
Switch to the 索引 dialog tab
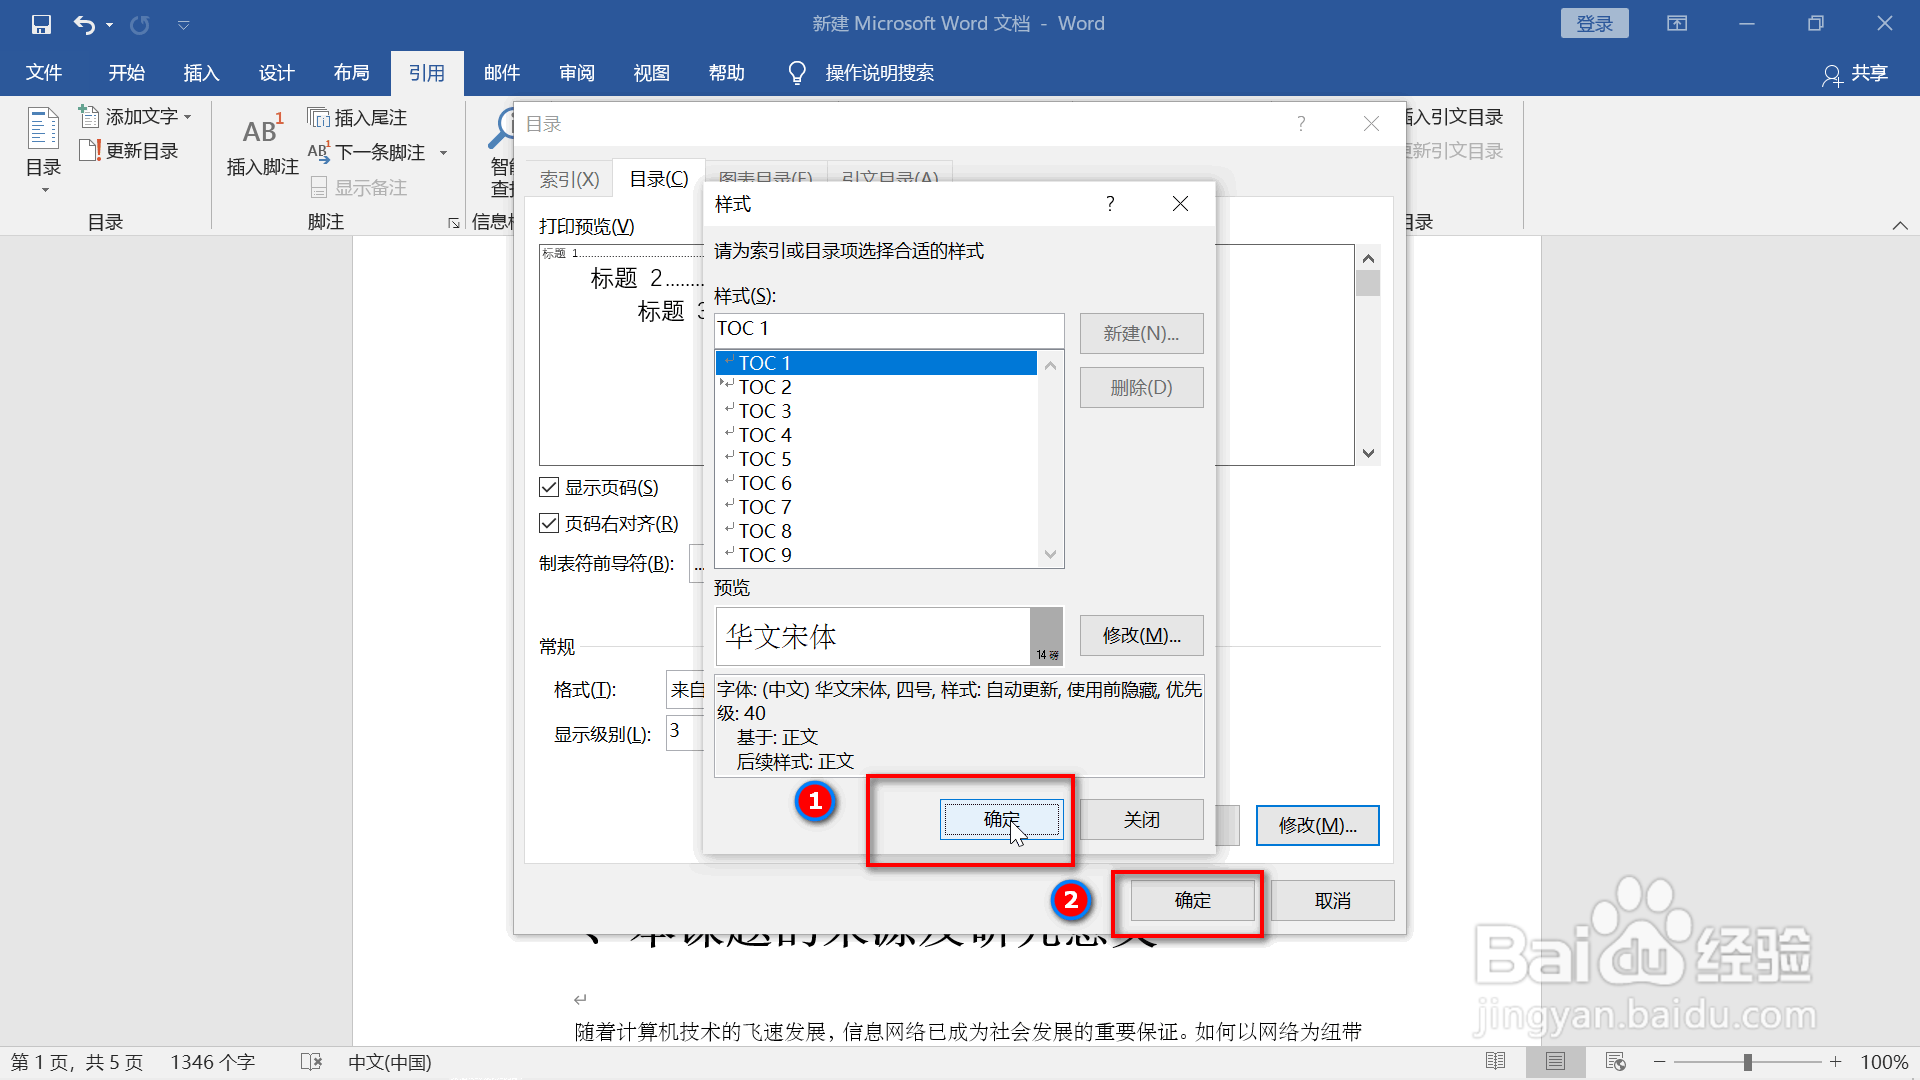pos(569,179)
